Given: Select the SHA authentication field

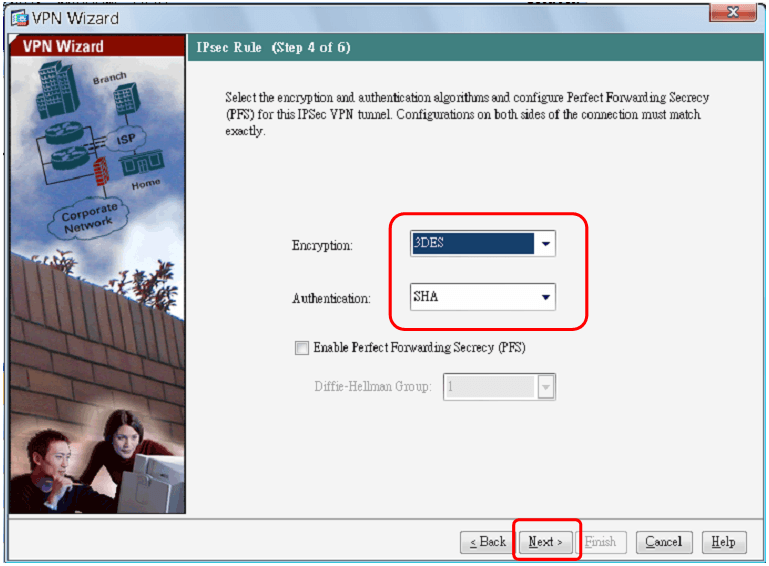Looking at the screenshot, I should click(x=483, y=297).
